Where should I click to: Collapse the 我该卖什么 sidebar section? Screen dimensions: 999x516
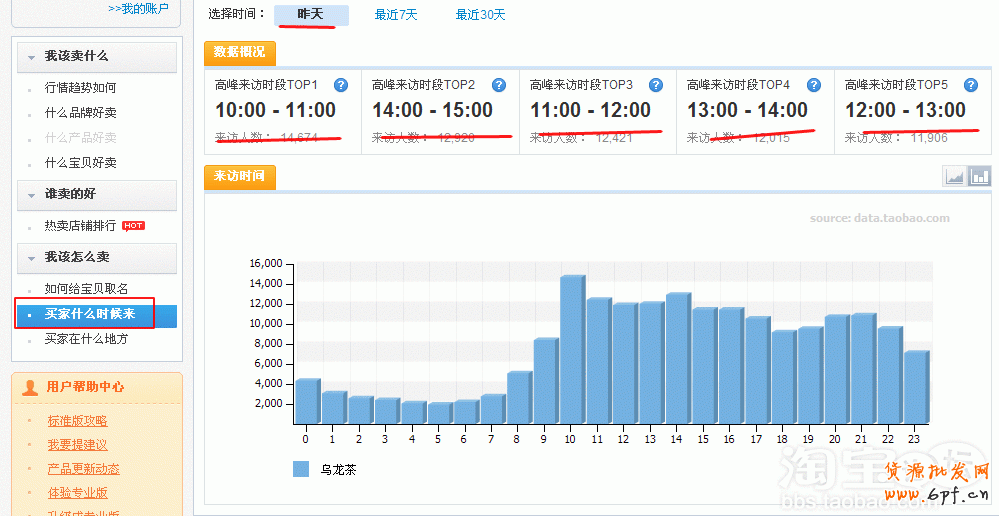pyautogui.click(x=33, y=57)
